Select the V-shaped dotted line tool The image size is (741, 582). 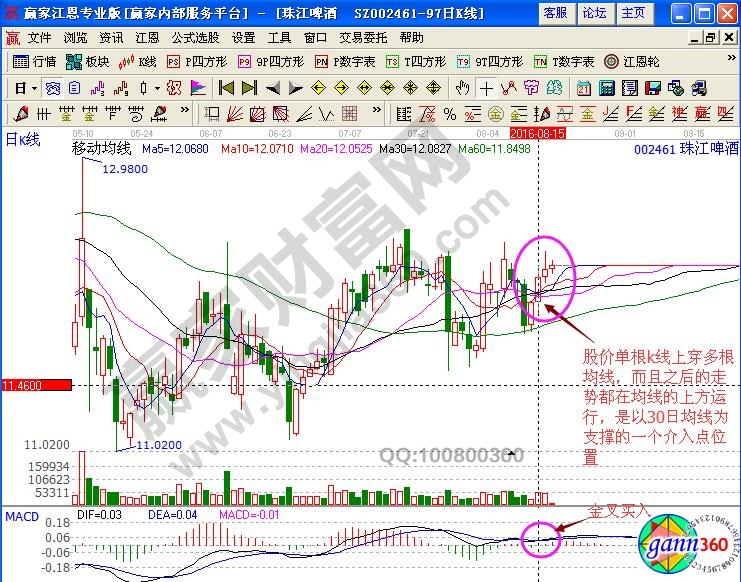327,114
